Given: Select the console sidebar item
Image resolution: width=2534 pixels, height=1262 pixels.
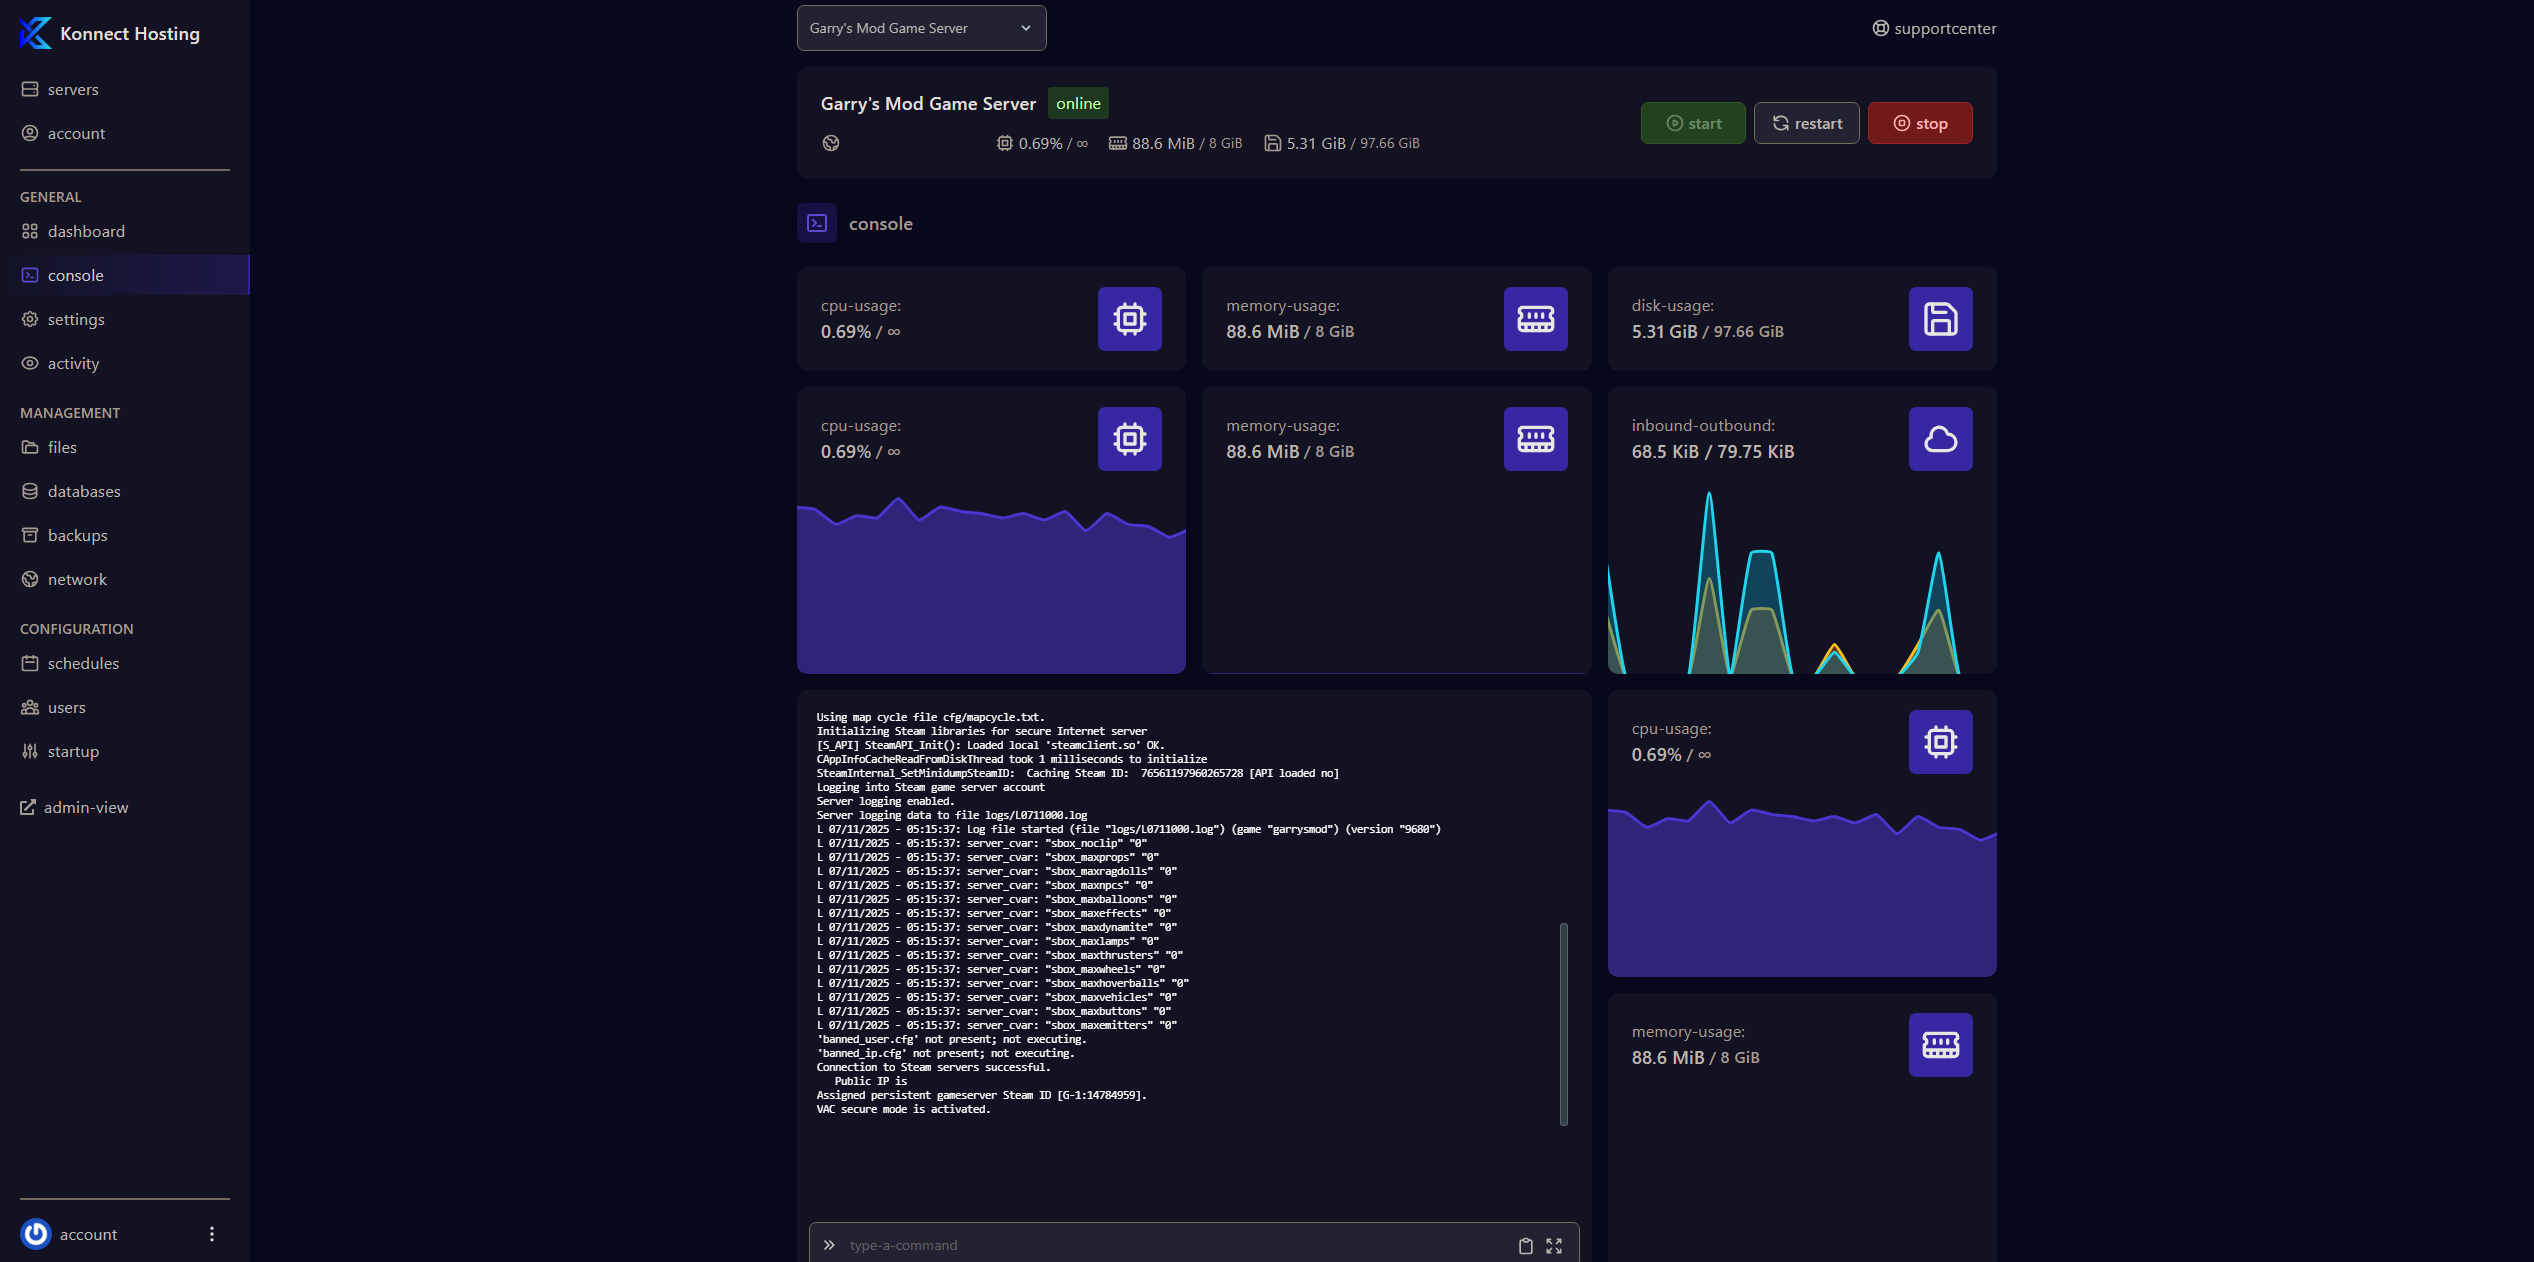Looking at the screenshot, I should pos(125,275).
